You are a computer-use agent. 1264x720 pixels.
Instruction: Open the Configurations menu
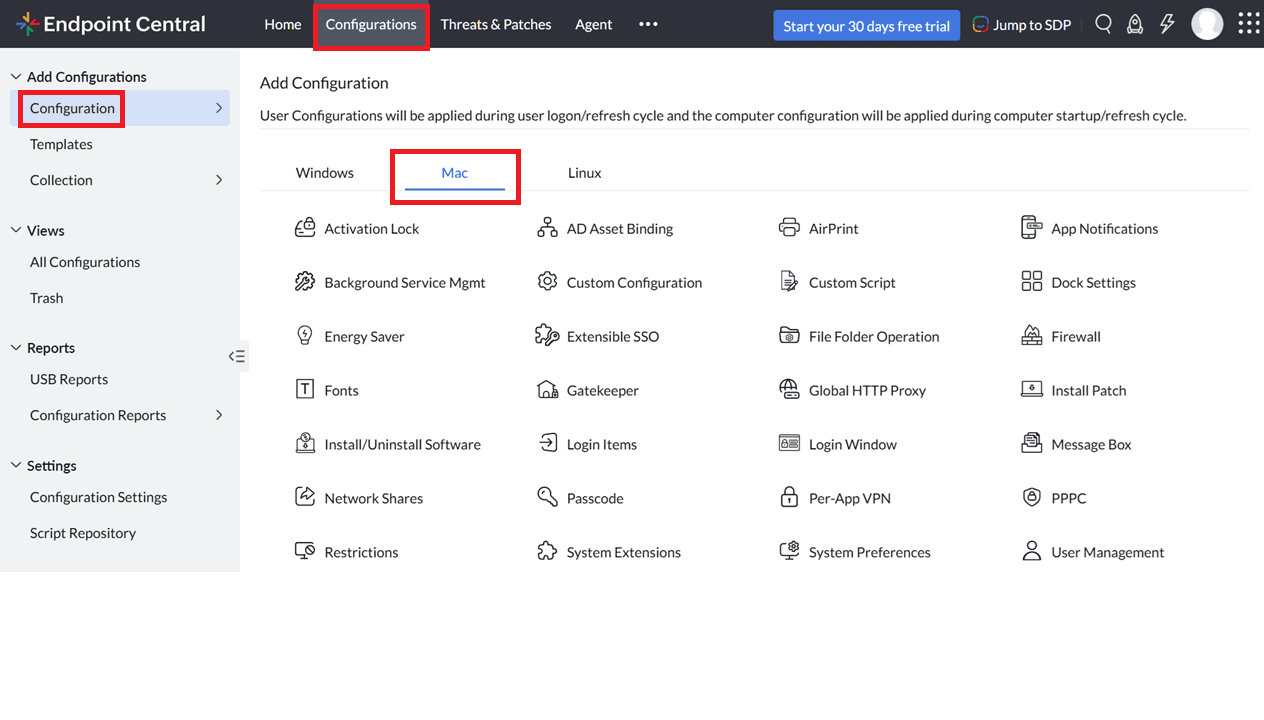click(371, 24)
